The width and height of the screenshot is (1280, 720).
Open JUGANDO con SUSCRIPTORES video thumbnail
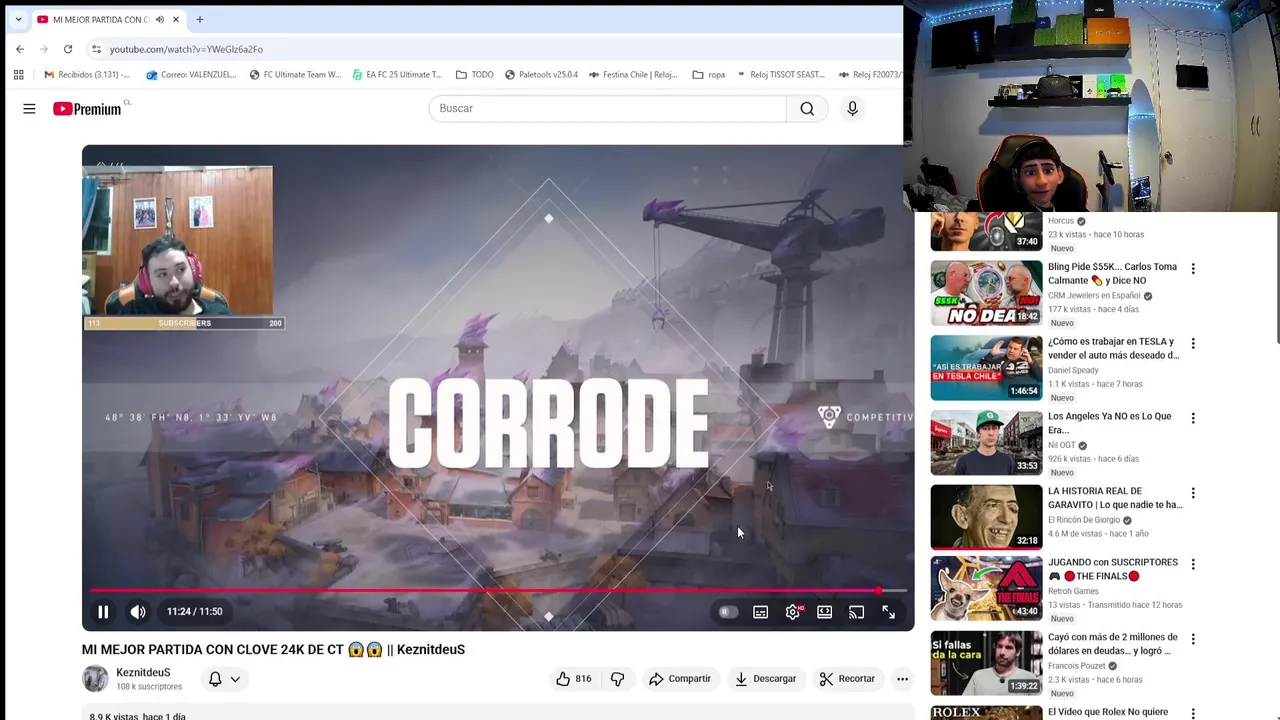(x=986, y=589)
